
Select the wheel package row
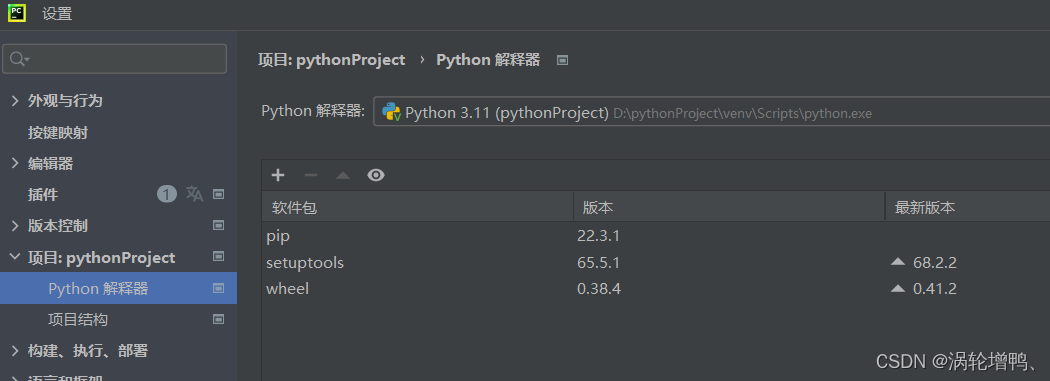656,289
